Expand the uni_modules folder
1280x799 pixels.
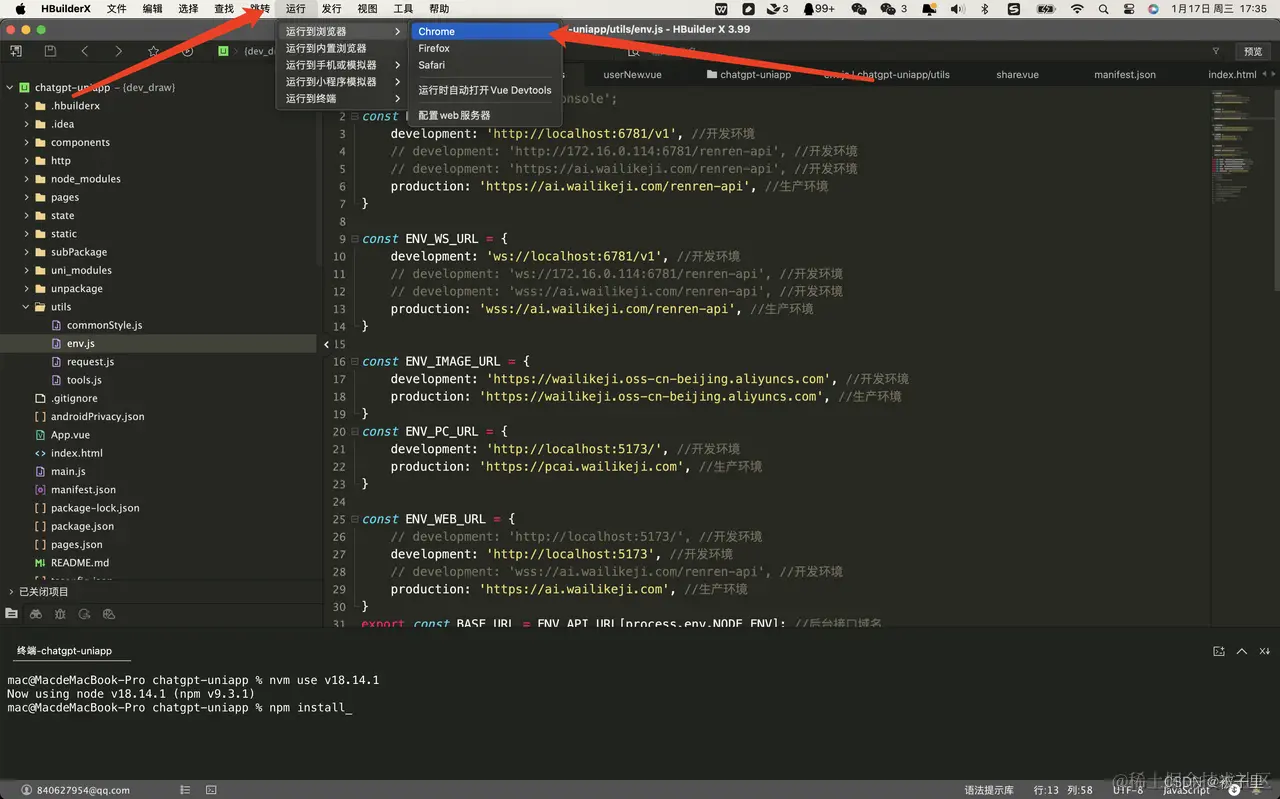click(x=27, y=271)
